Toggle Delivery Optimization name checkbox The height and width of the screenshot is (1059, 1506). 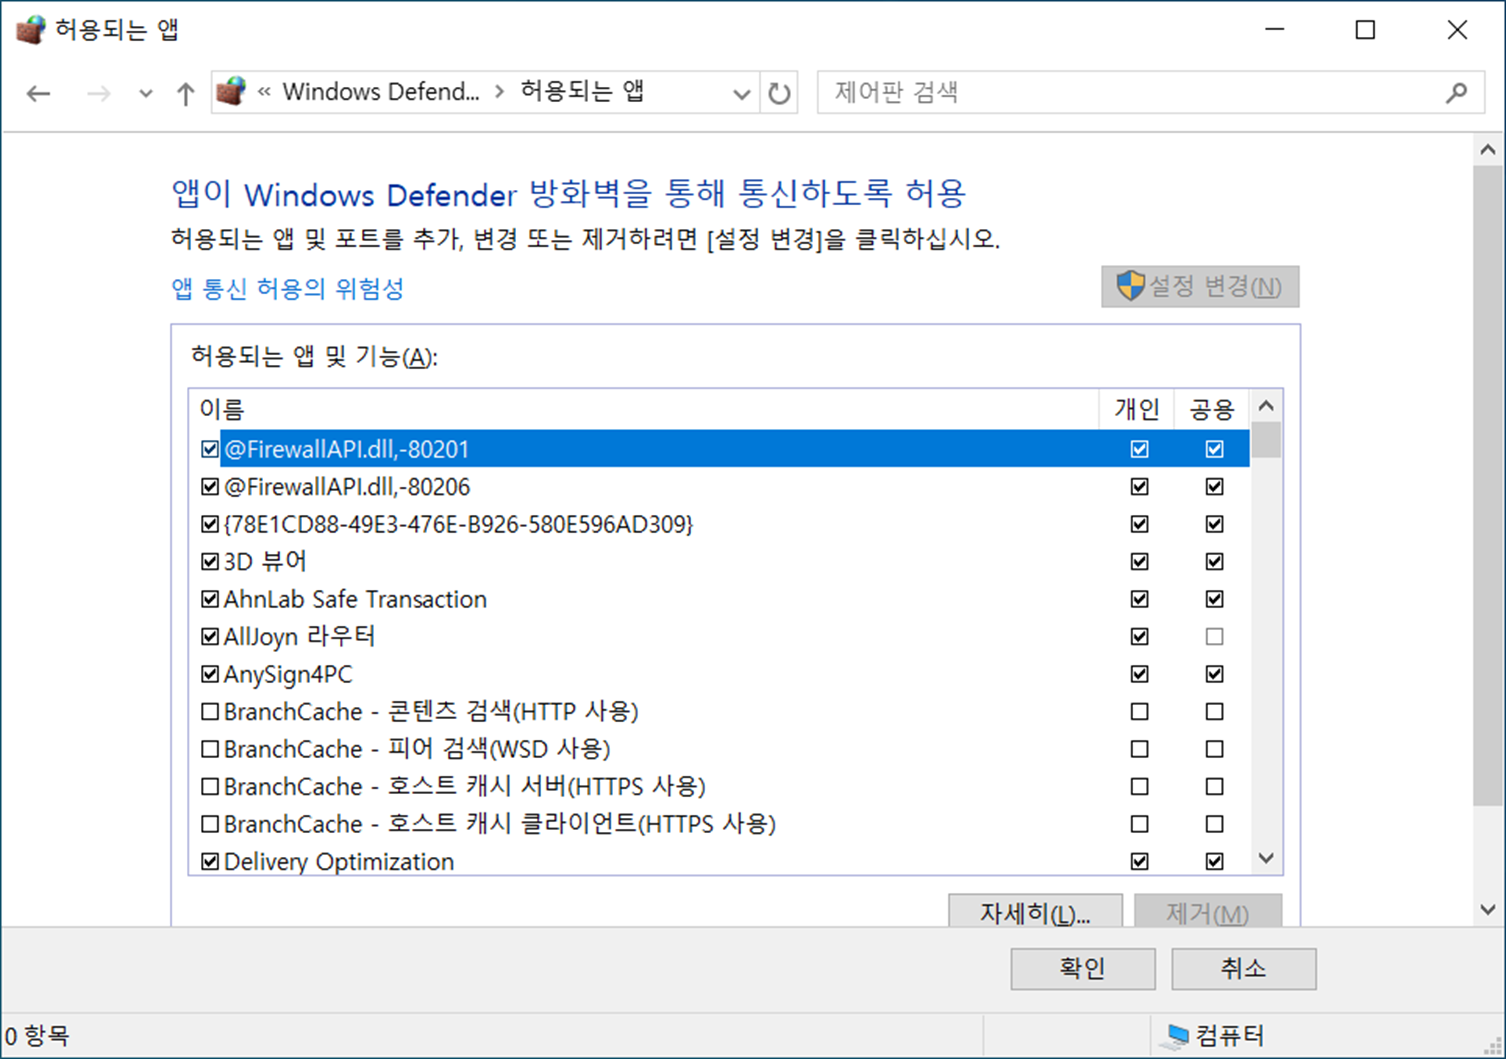point(210,862)
